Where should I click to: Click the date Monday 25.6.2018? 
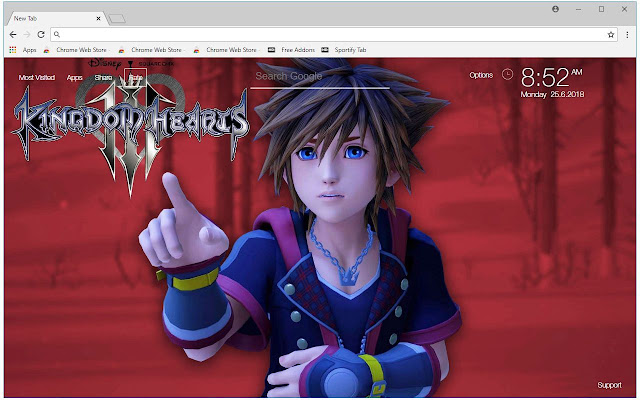click(552, 94)
